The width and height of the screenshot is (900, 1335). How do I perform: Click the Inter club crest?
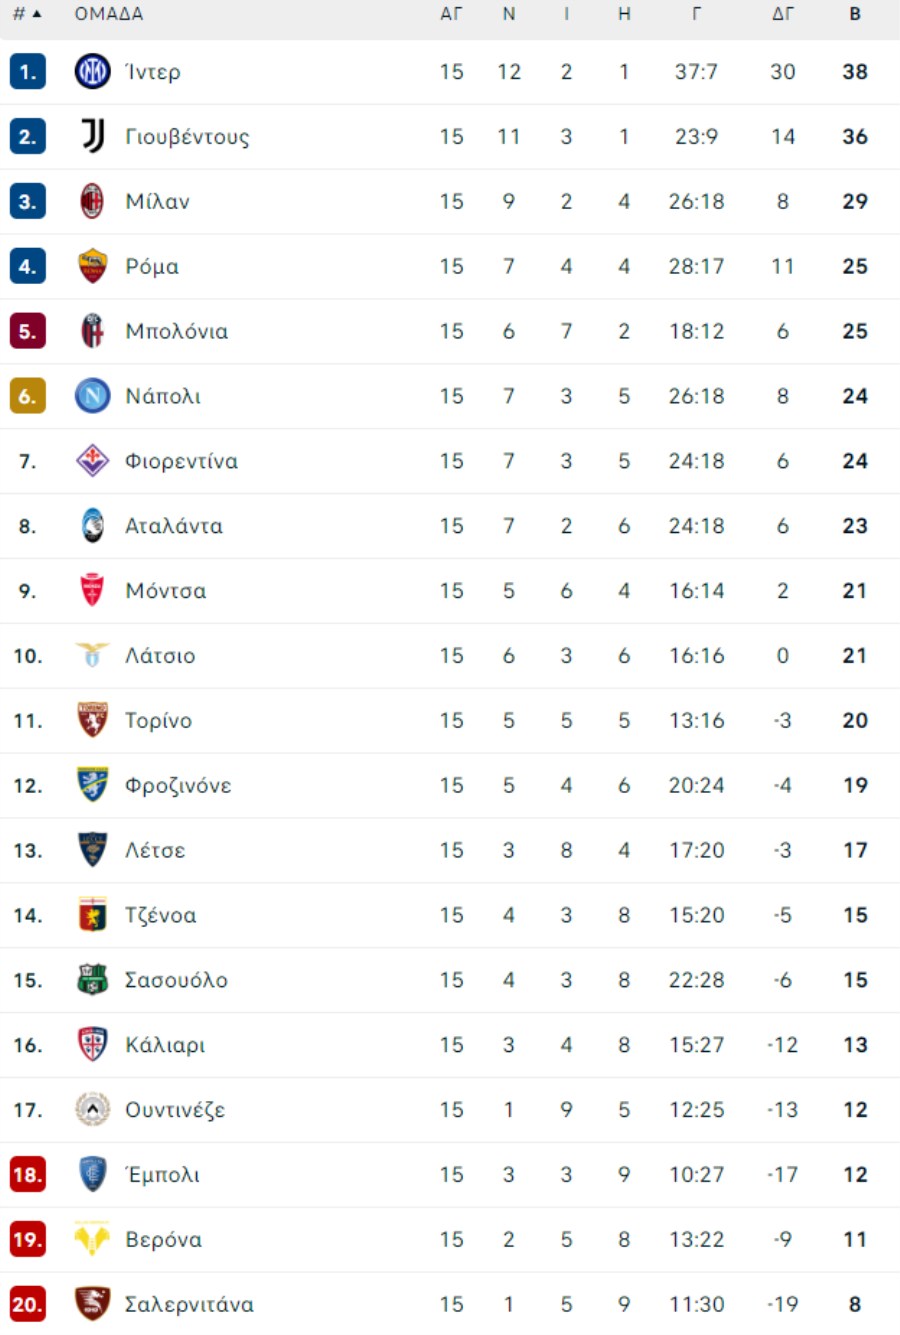[92, 72]
